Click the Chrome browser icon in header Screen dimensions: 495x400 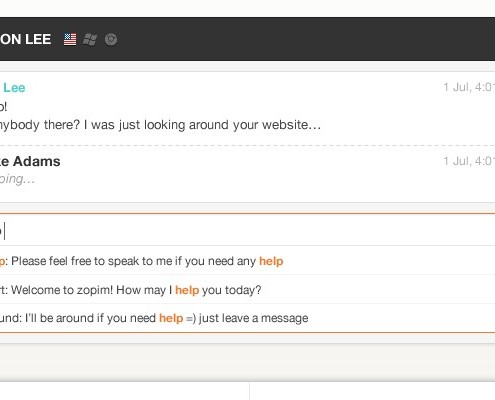tap(111, 39)
